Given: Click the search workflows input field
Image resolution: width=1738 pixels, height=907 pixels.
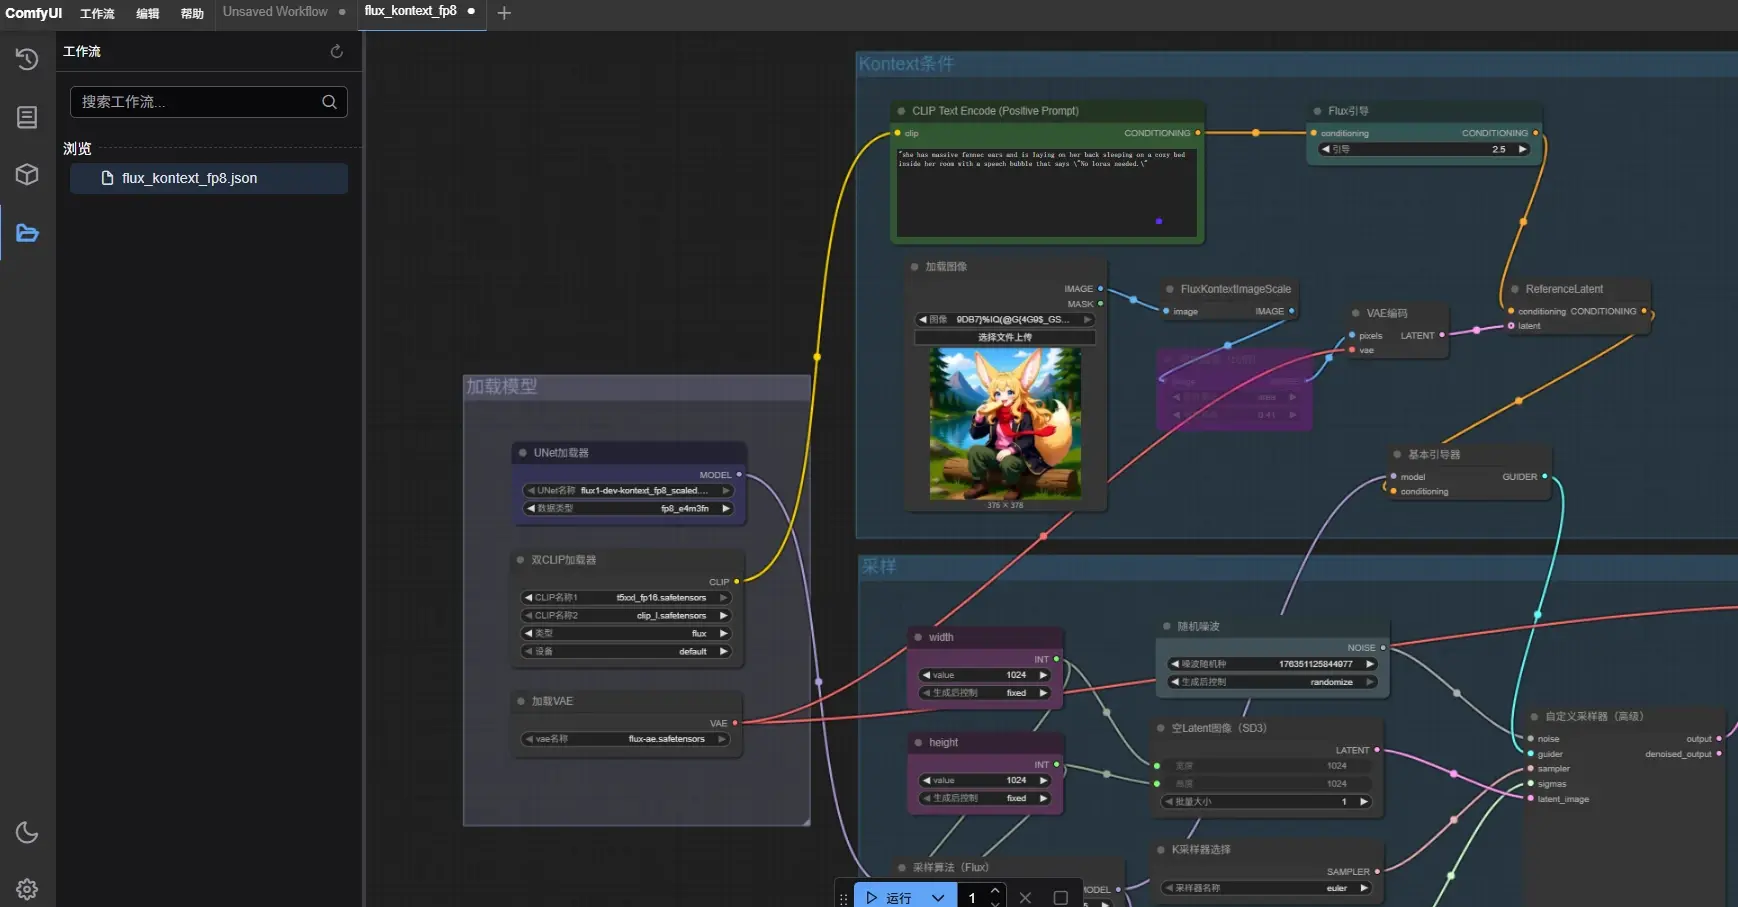Looking at the screenshot, I should 209,102.
